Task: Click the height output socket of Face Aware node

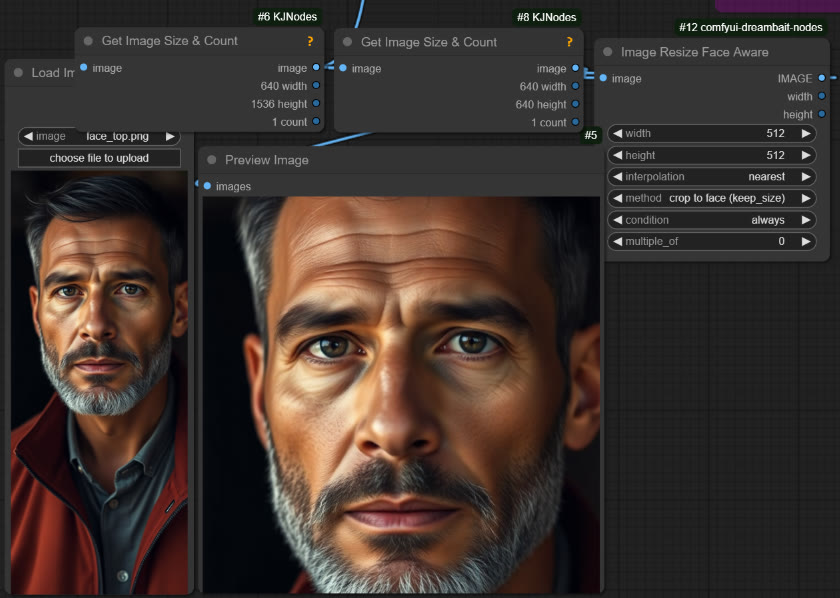Action: click(822, 114)
